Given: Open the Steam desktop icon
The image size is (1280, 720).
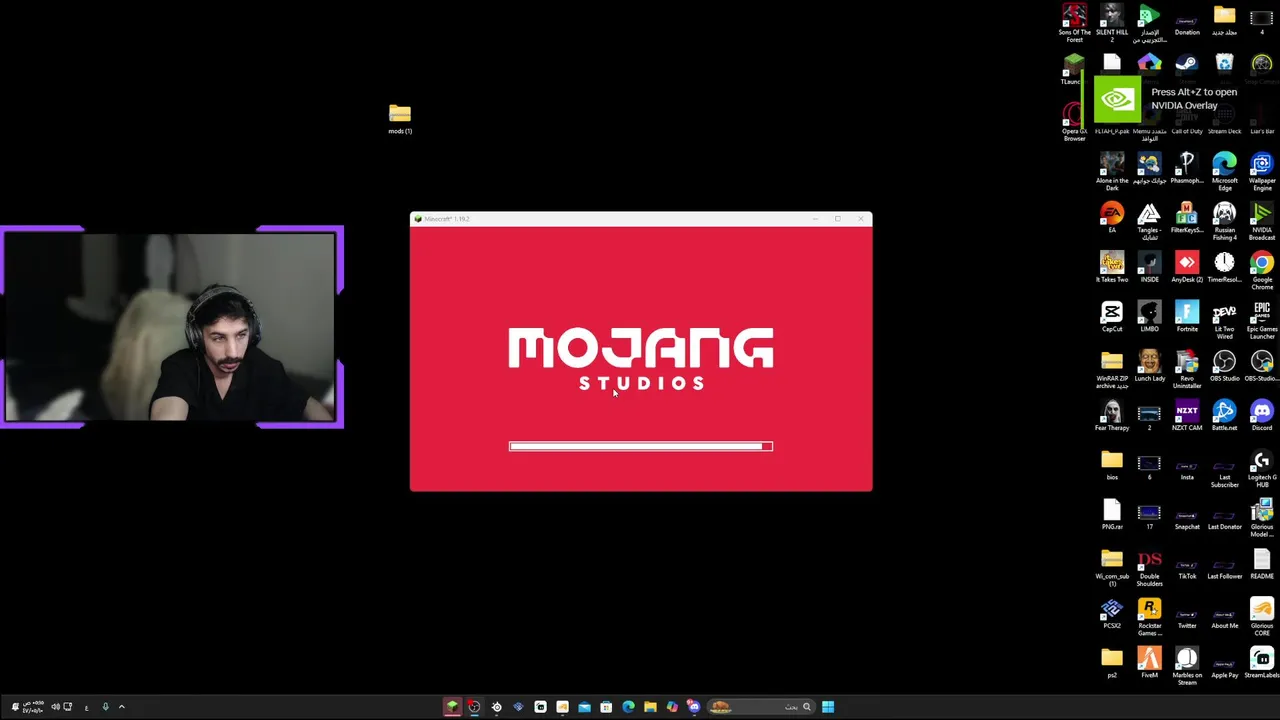Looking at the screenshot, I should tap(1187, 67).
